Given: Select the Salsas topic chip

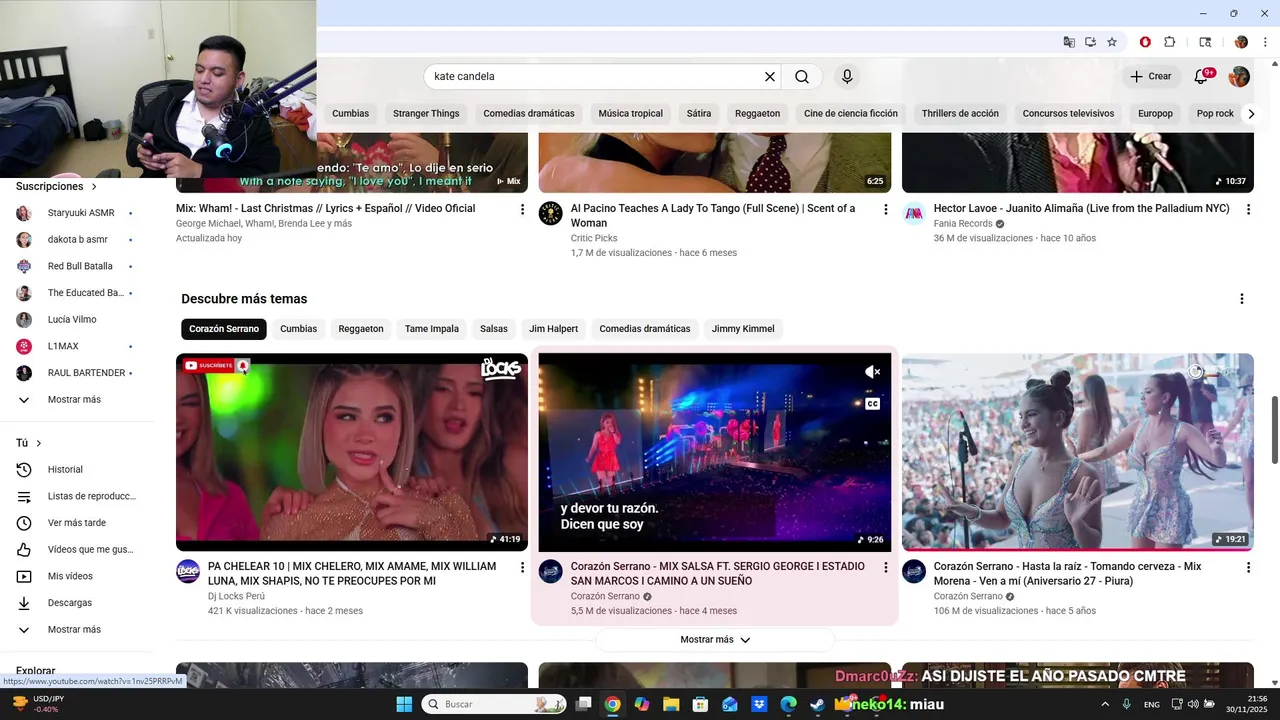Looking at the screenshot, I should coord(494,329).
